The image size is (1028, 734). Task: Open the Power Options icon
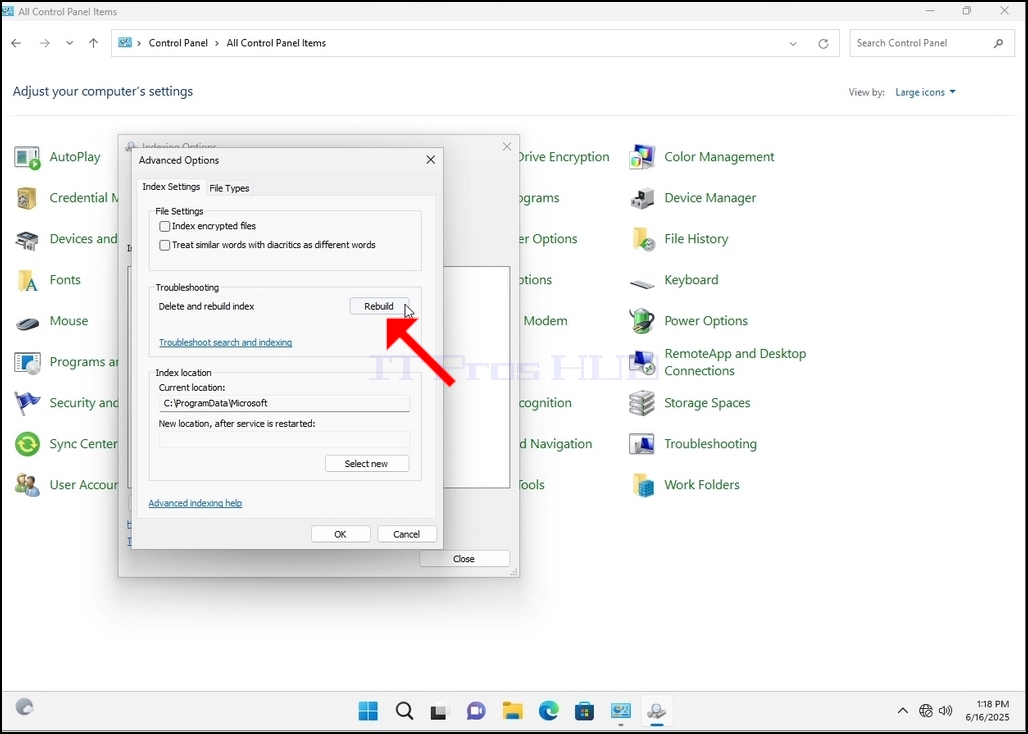pos(642,321)
